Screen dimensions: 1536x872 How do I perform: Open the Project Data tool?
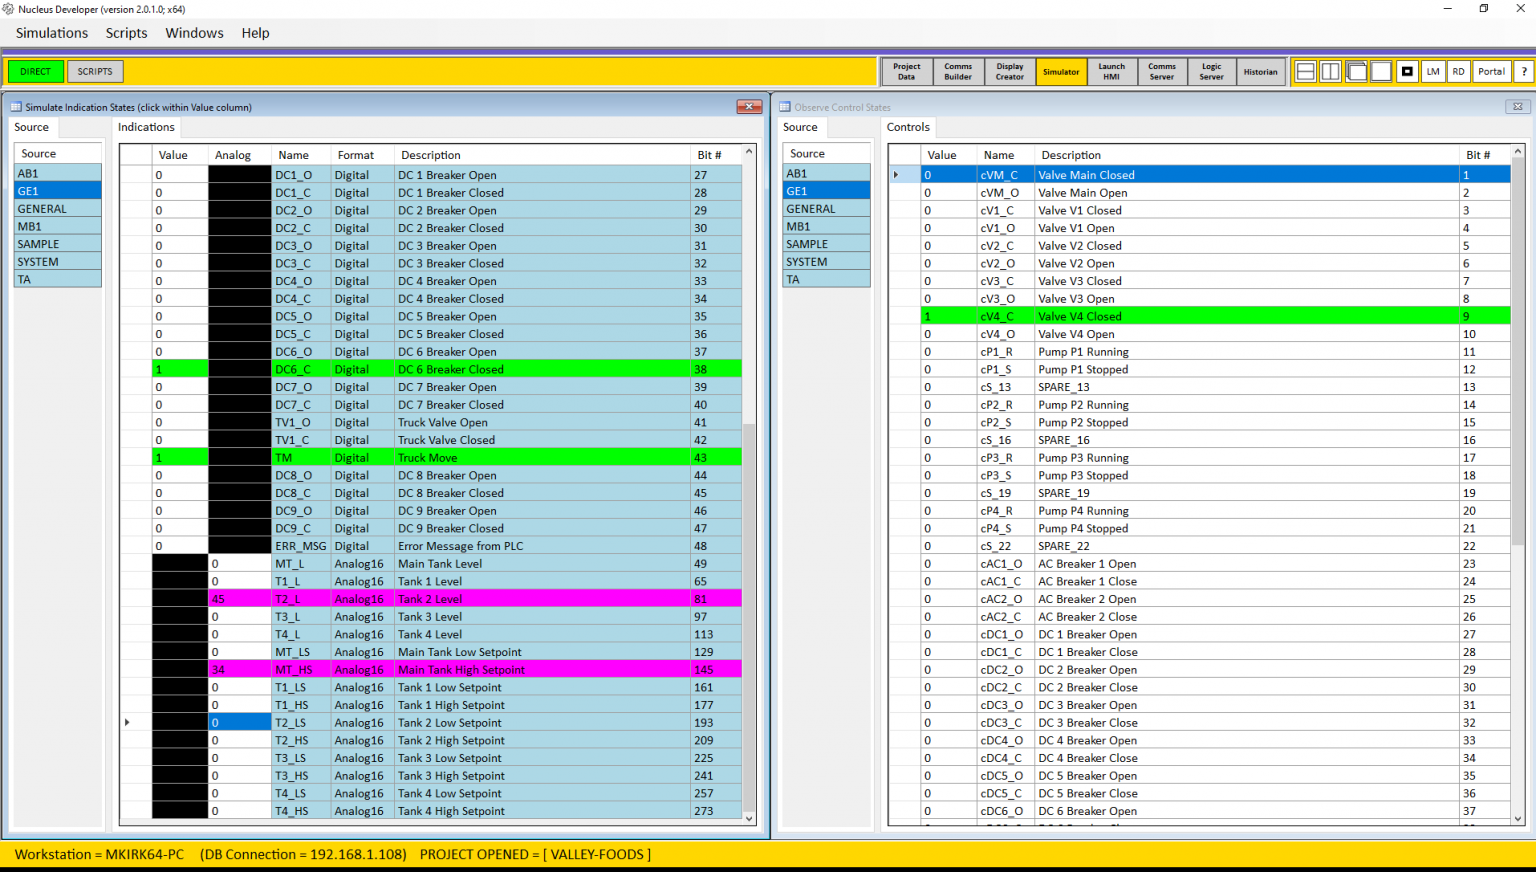pyautogui.click(x=906, y=71)
